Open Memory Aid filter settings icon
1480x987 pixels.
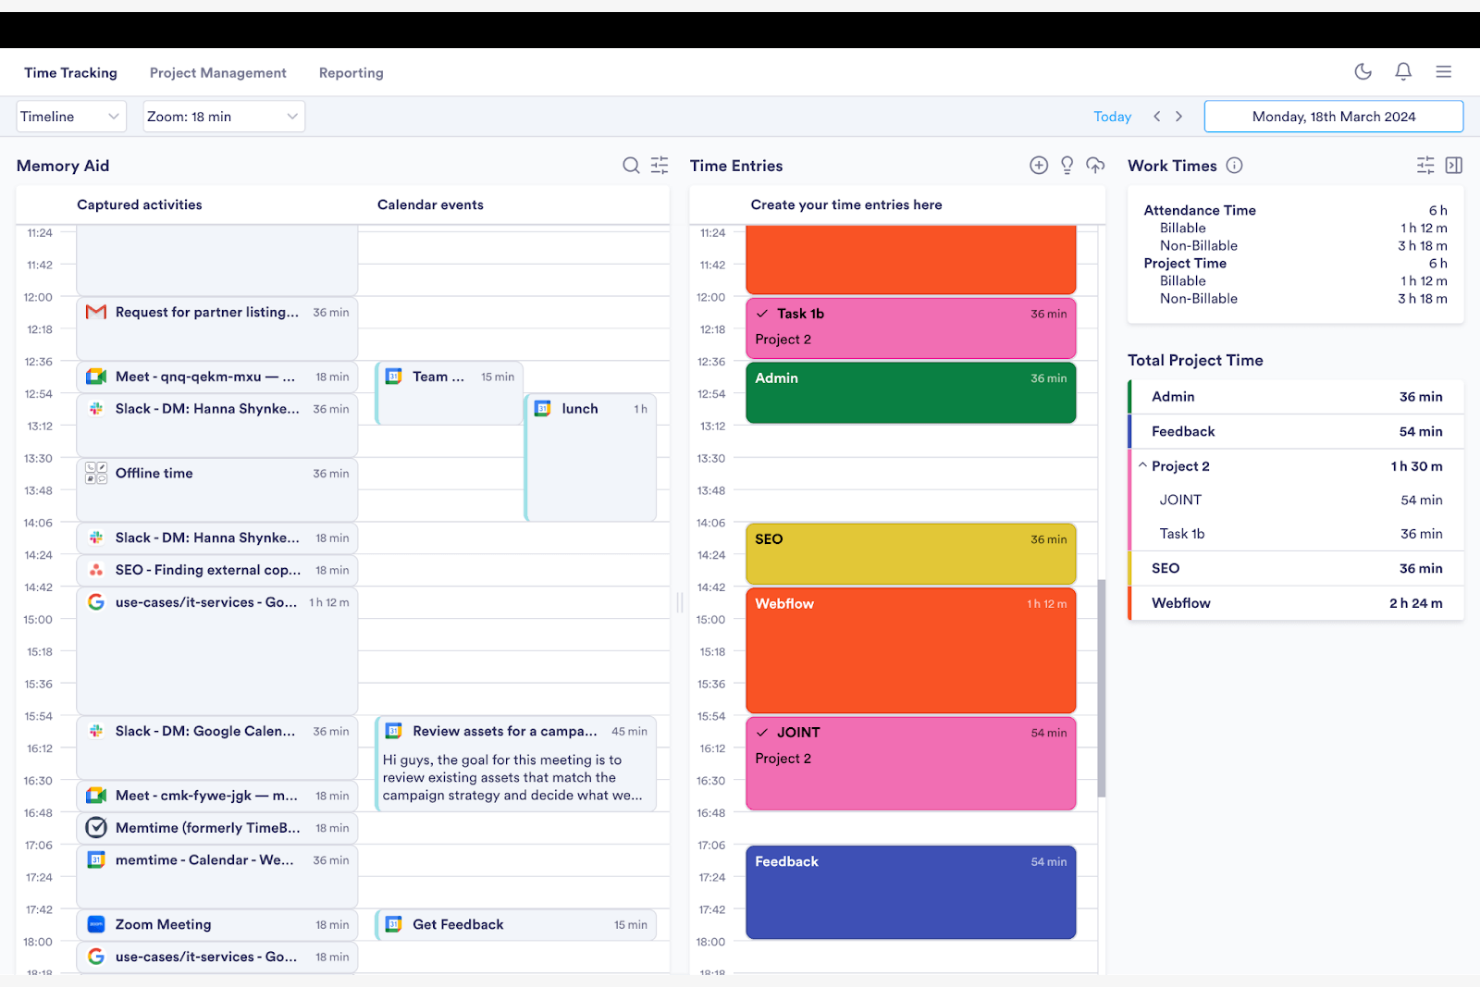659,165
